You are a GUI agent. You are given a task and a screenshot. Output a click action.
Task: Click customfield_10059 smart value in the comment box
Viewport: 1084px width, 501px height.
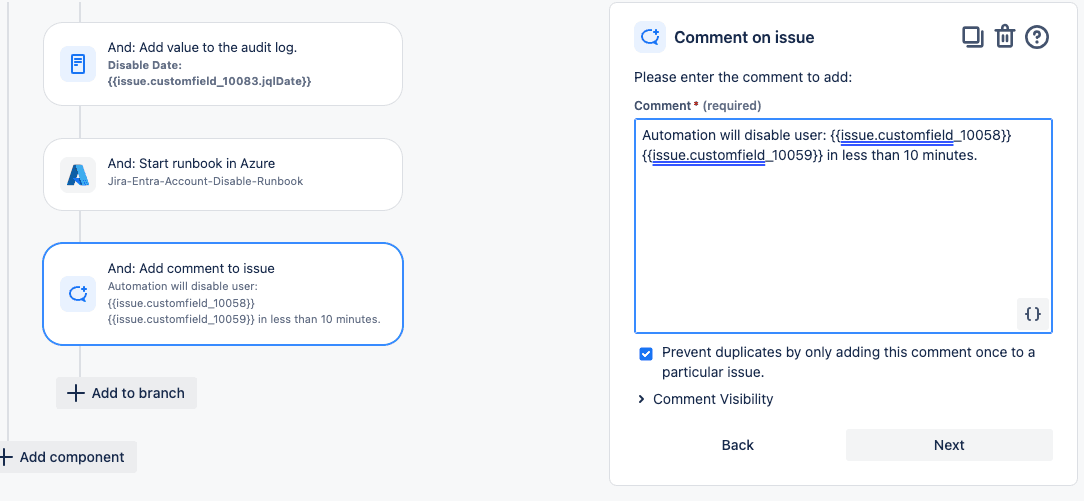(x=732, y=155)
